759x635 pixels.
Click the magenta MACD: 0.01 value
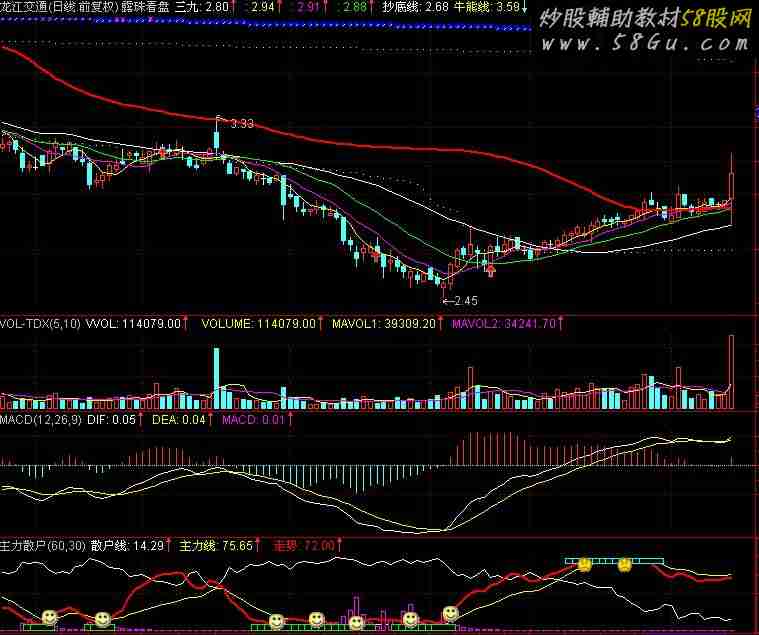click(254, 419)
